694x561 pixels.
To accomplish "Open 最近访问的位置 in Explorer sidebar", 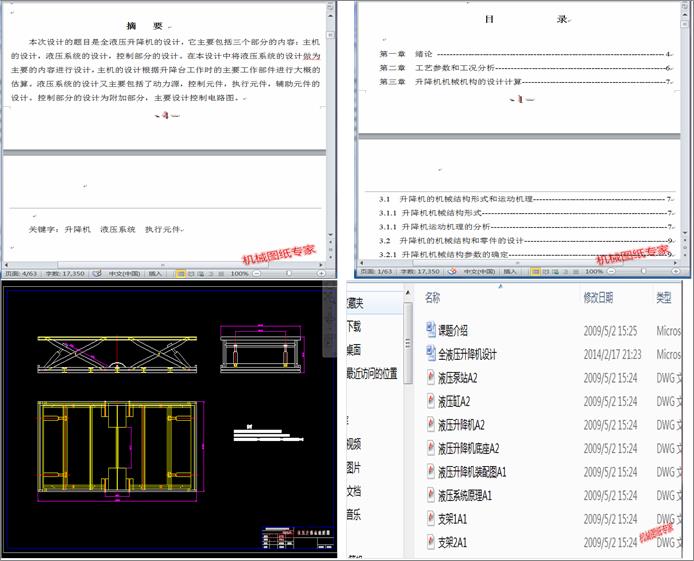I will click(x=372, y=373).
